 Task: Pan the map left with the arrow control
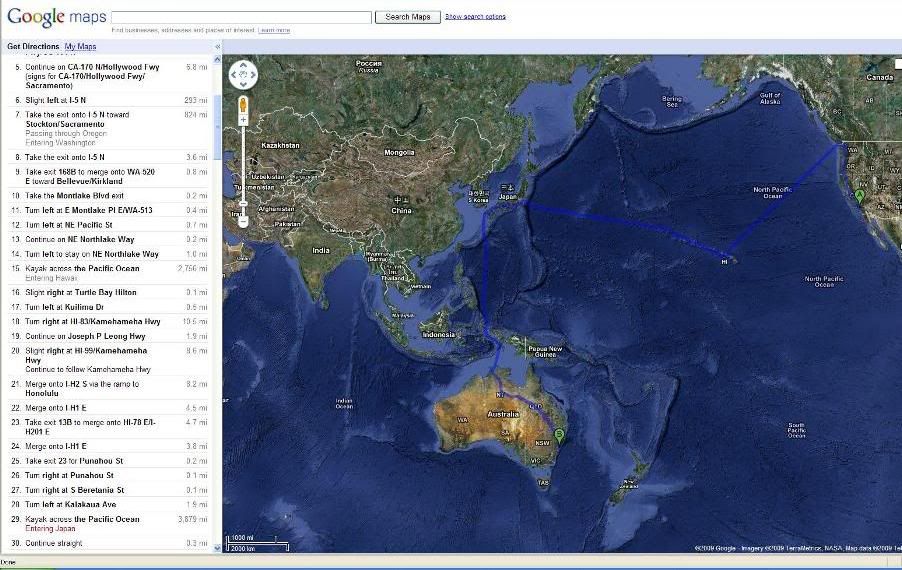click(x=234, y=75)
